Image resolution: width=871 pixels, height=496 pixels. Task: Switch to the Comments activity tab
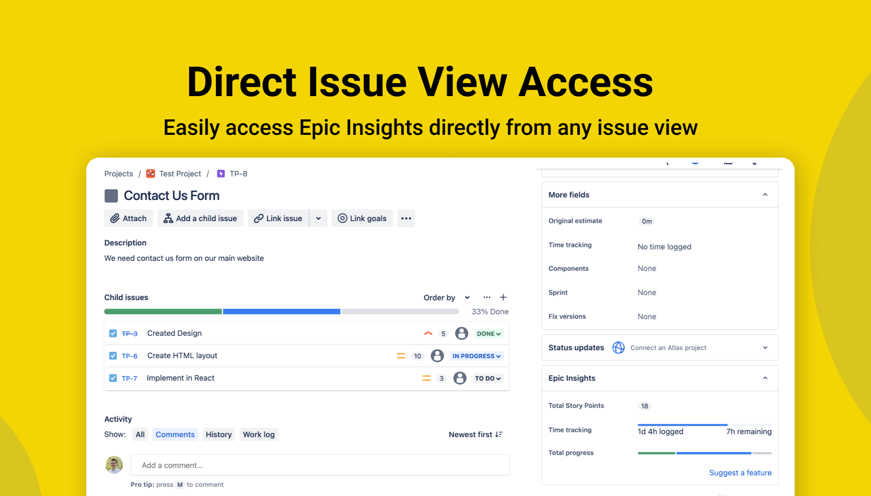point(175,434)
